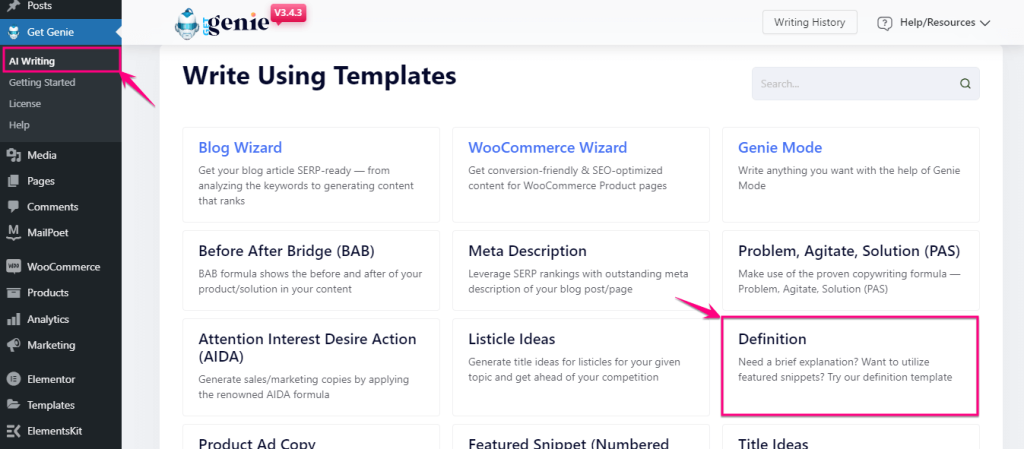Screen dimensions: 1024x449
Task: Open Analytics bar chart icon
Action: [13, 319]
